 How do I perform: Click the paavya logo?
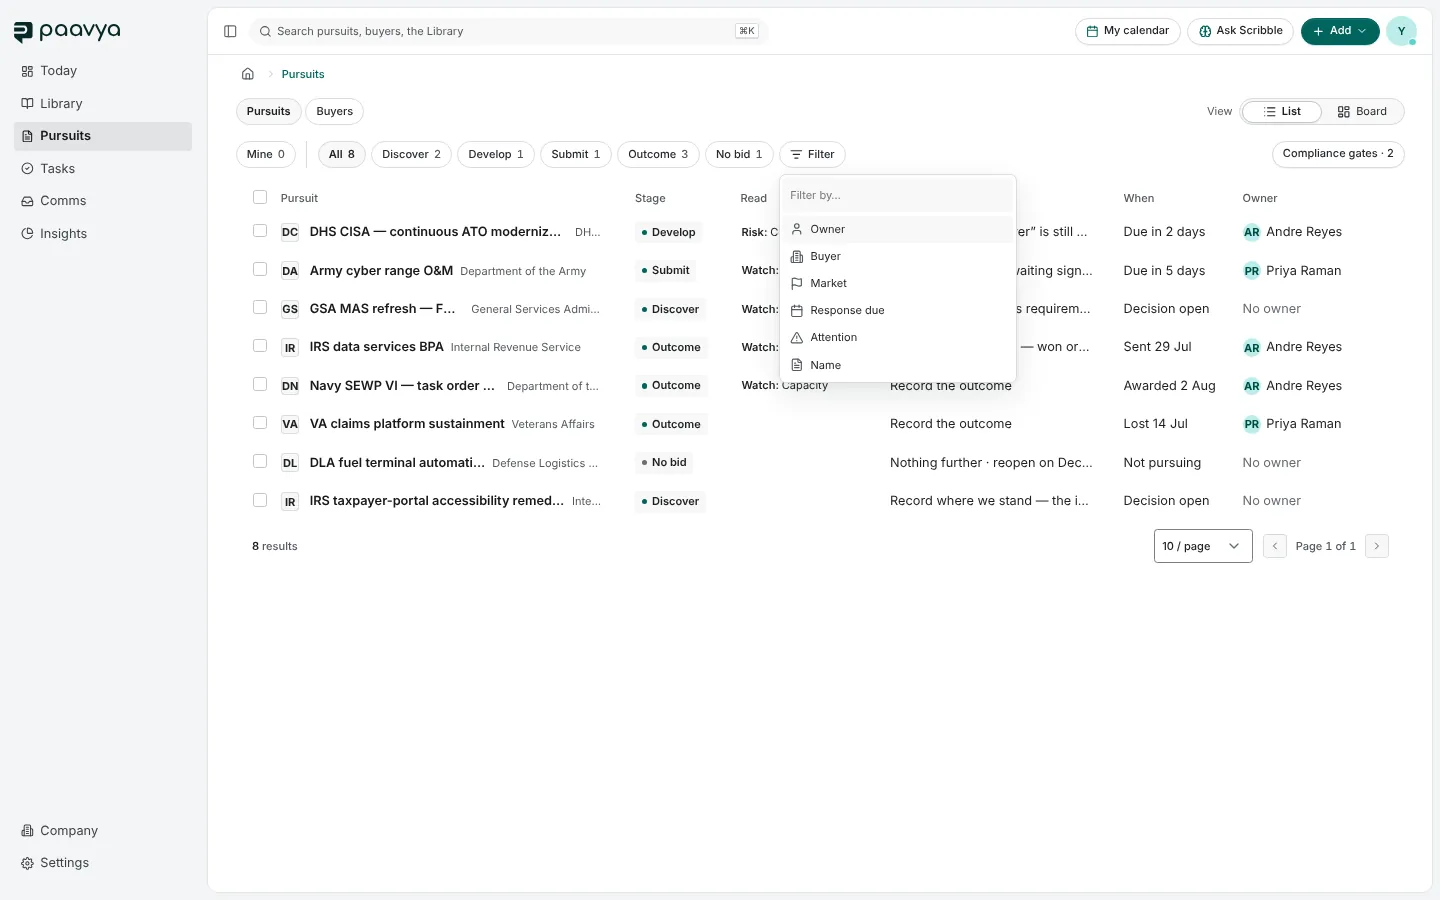click(66, 31)
